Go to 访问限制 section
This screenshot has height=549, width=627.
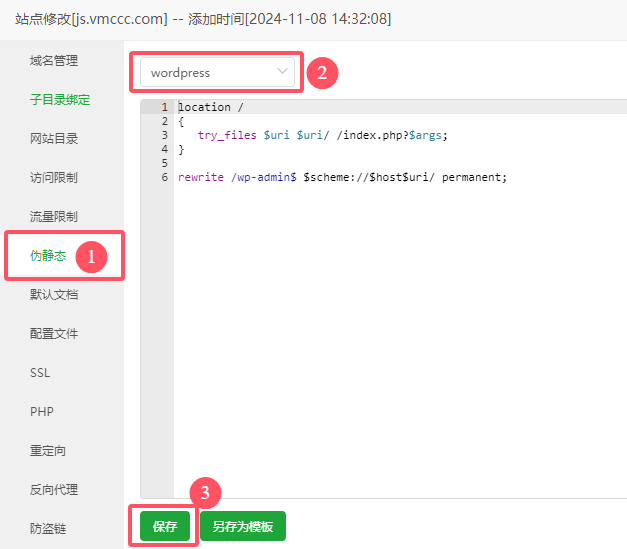pos(54,178)
